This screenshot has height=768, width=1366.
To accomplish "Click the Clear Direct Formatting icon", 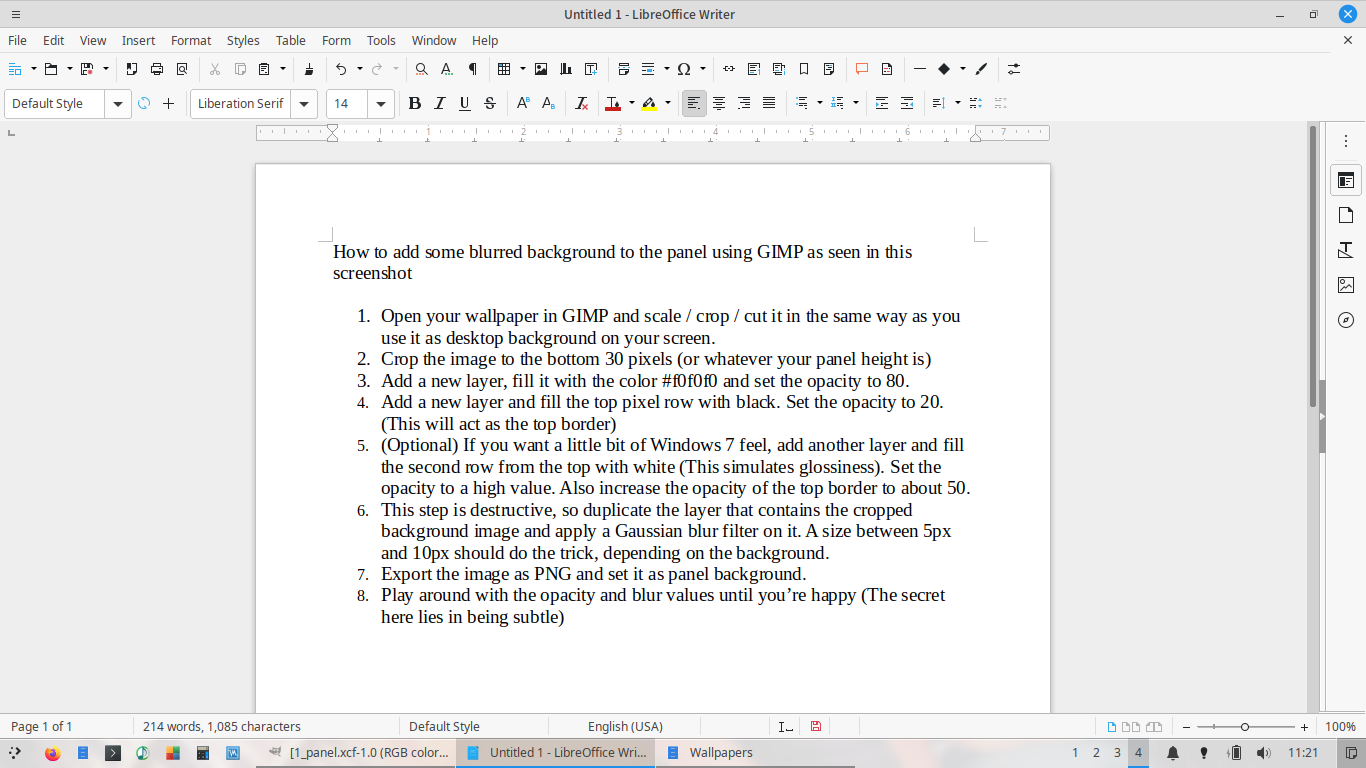I will [x=581, y=103].
